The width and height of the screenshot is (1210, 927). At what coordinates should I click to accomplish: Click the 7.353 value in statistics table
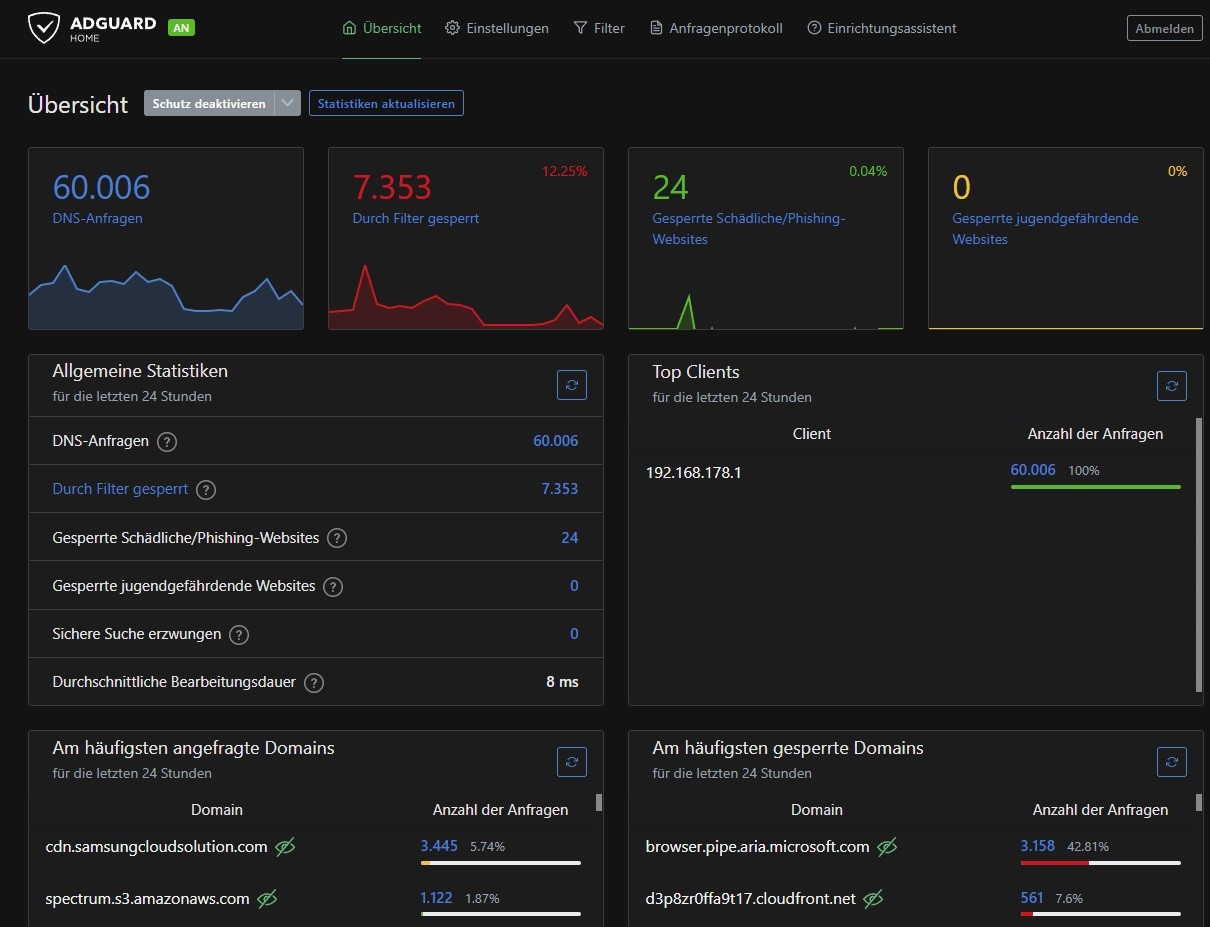point(559,489)
